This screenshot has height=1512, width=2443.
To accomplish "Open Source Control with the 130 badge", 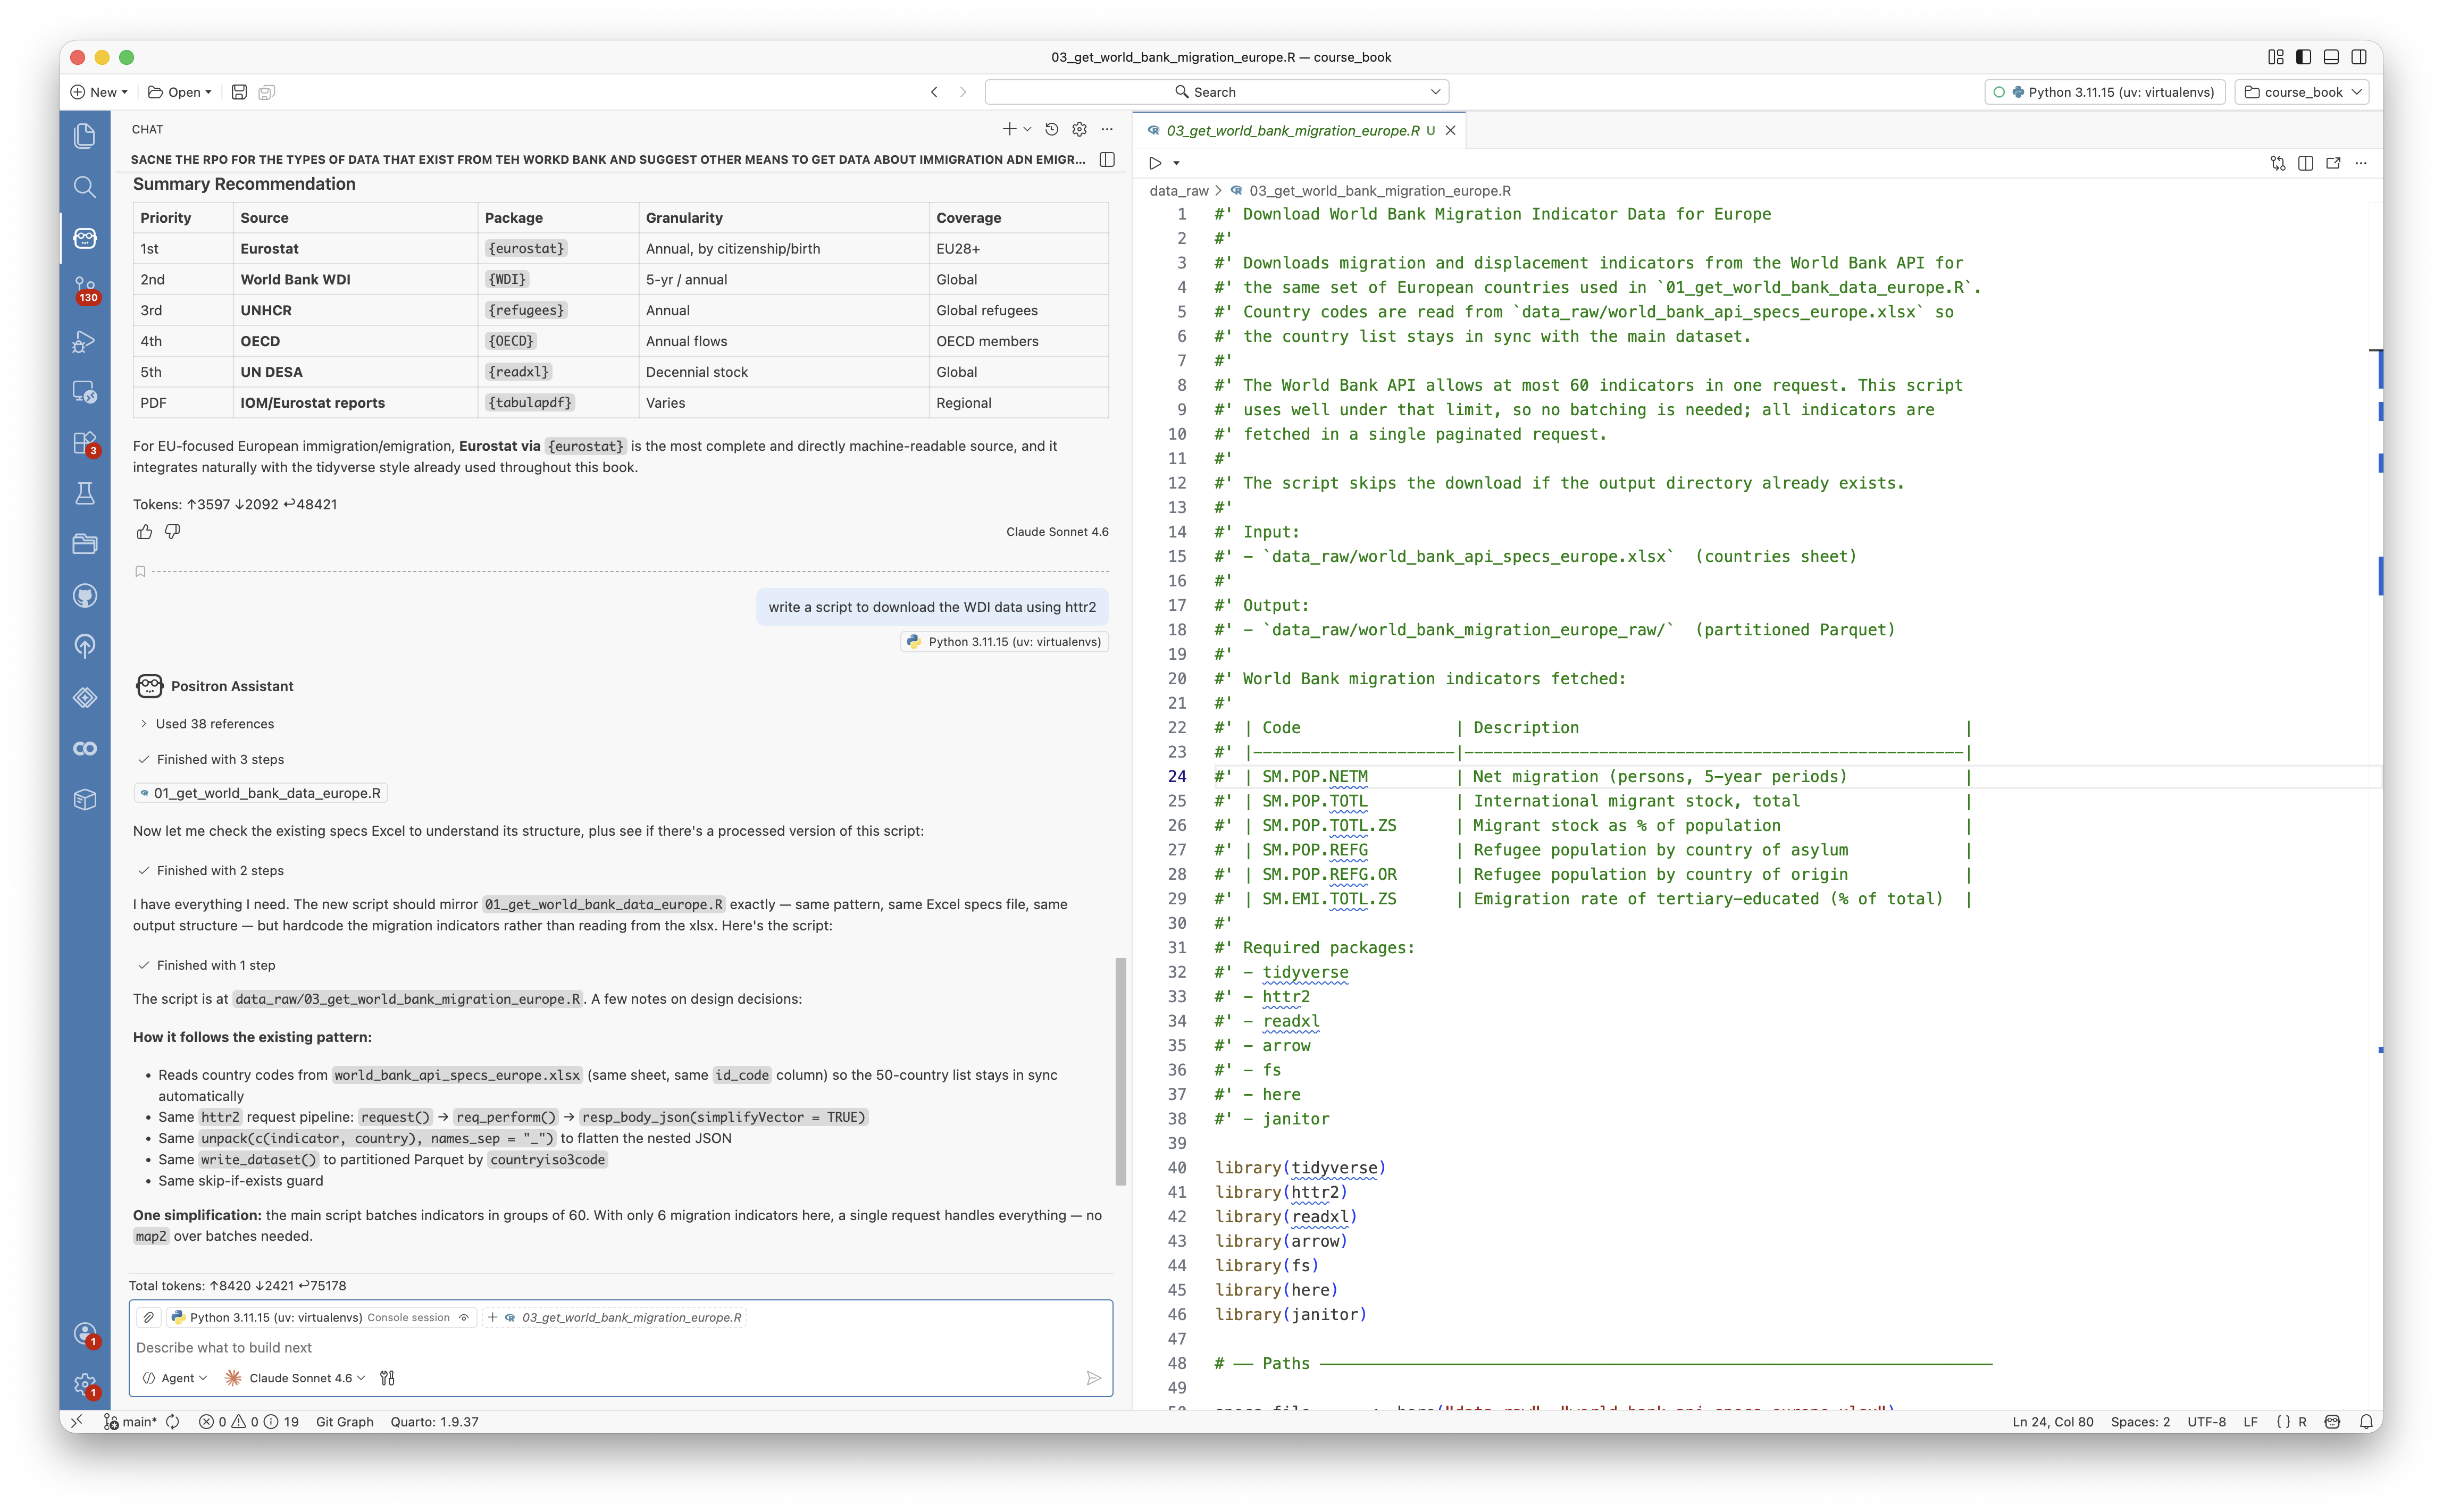I will point(85,290).
